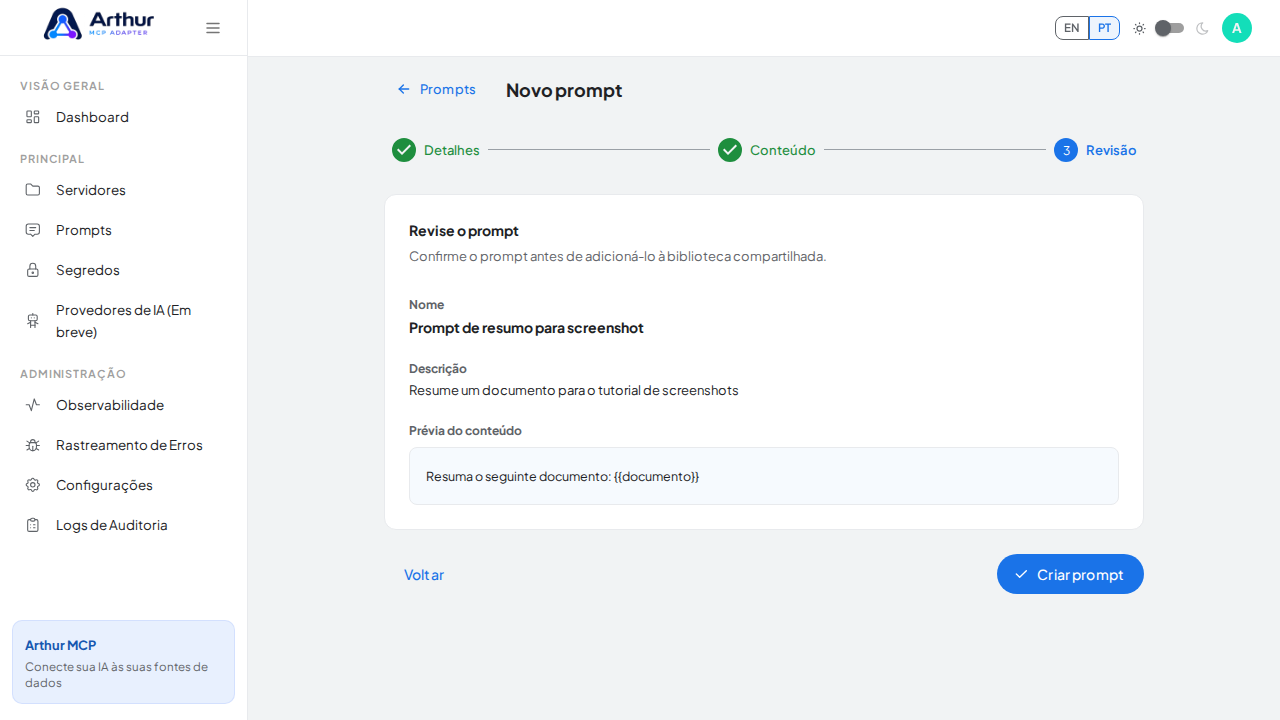Image resolution: width=1280 pixels, height=720 pixels.
Task: Open Servidores in sidebar
Action: (123, 190)
